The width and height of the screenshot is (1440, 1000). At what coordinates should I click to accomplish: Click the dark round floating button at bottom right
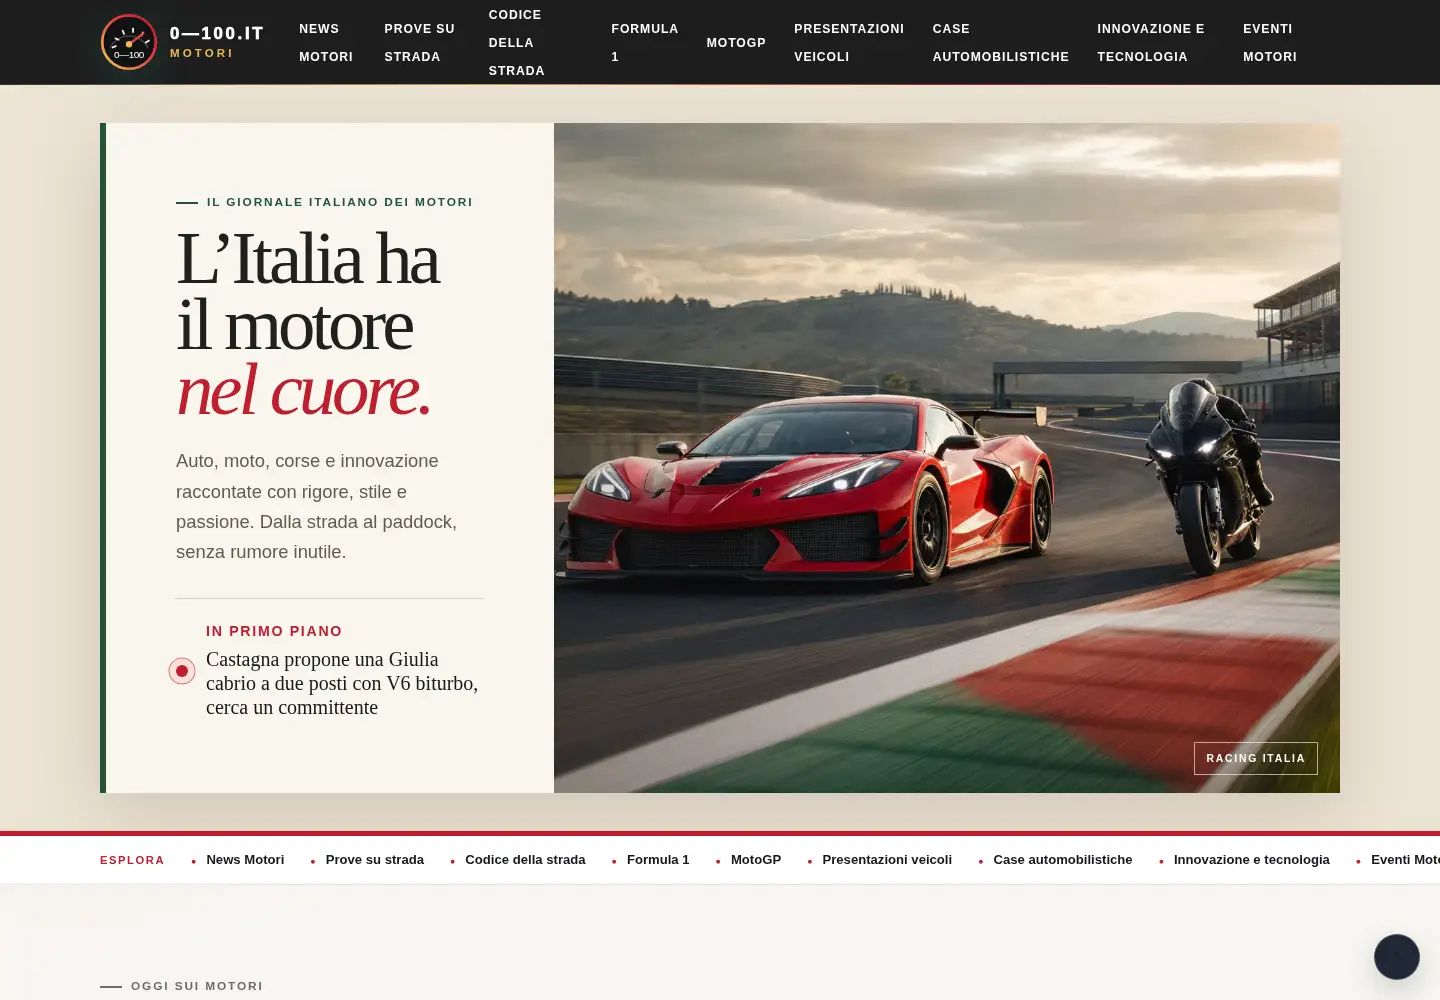coord(1397,957)
